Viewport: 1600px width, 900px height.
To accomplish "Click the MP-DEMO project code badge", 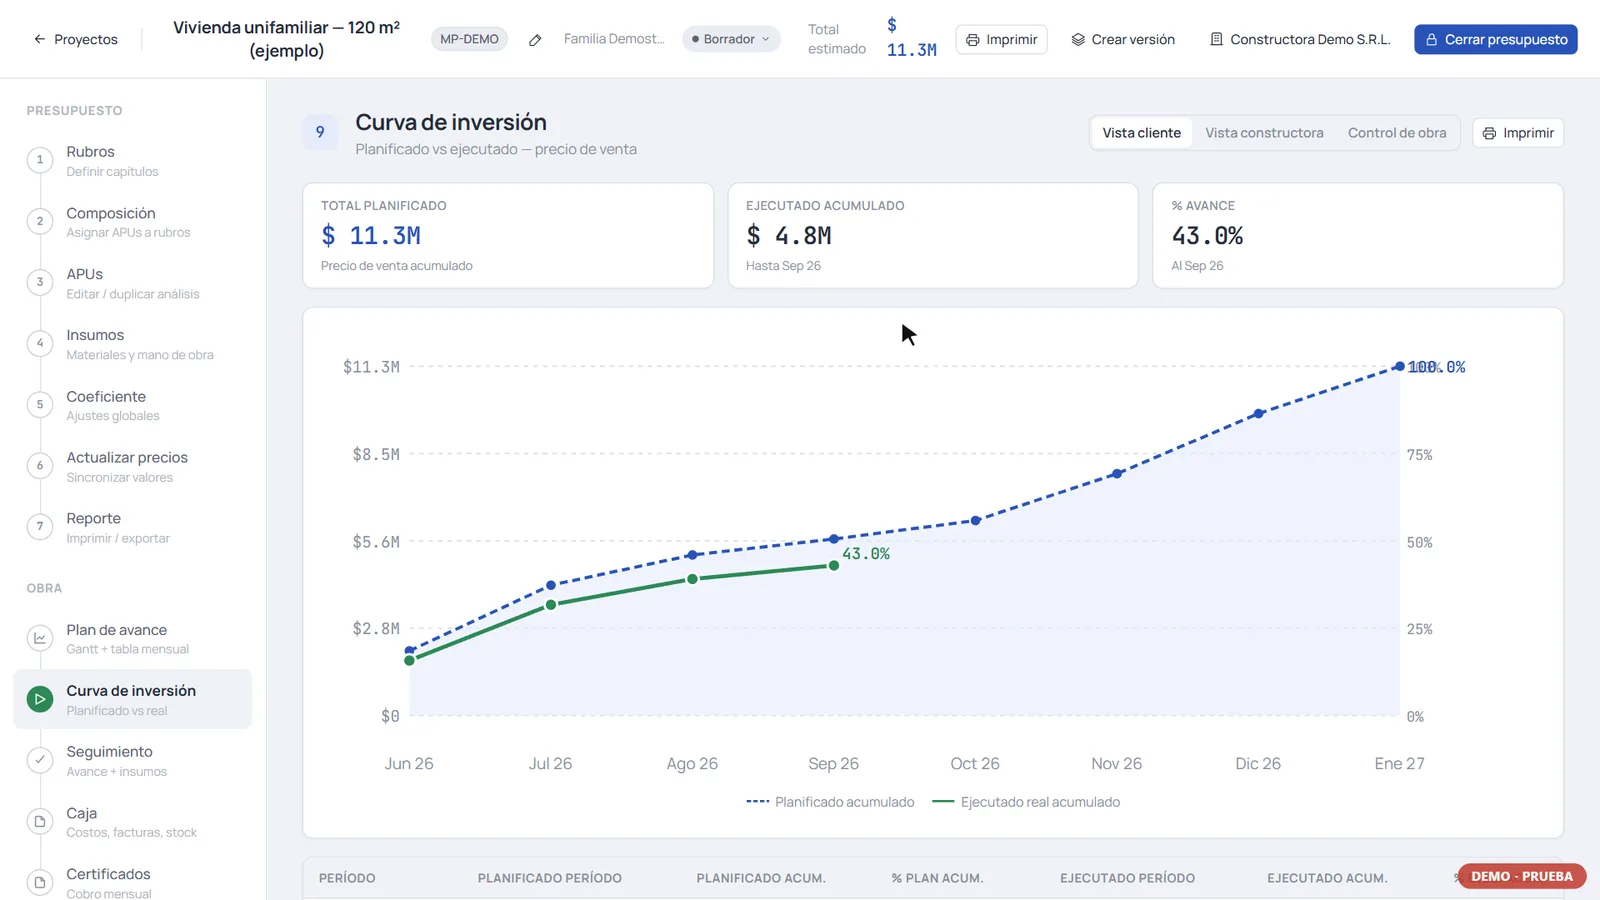I will 469,39.
